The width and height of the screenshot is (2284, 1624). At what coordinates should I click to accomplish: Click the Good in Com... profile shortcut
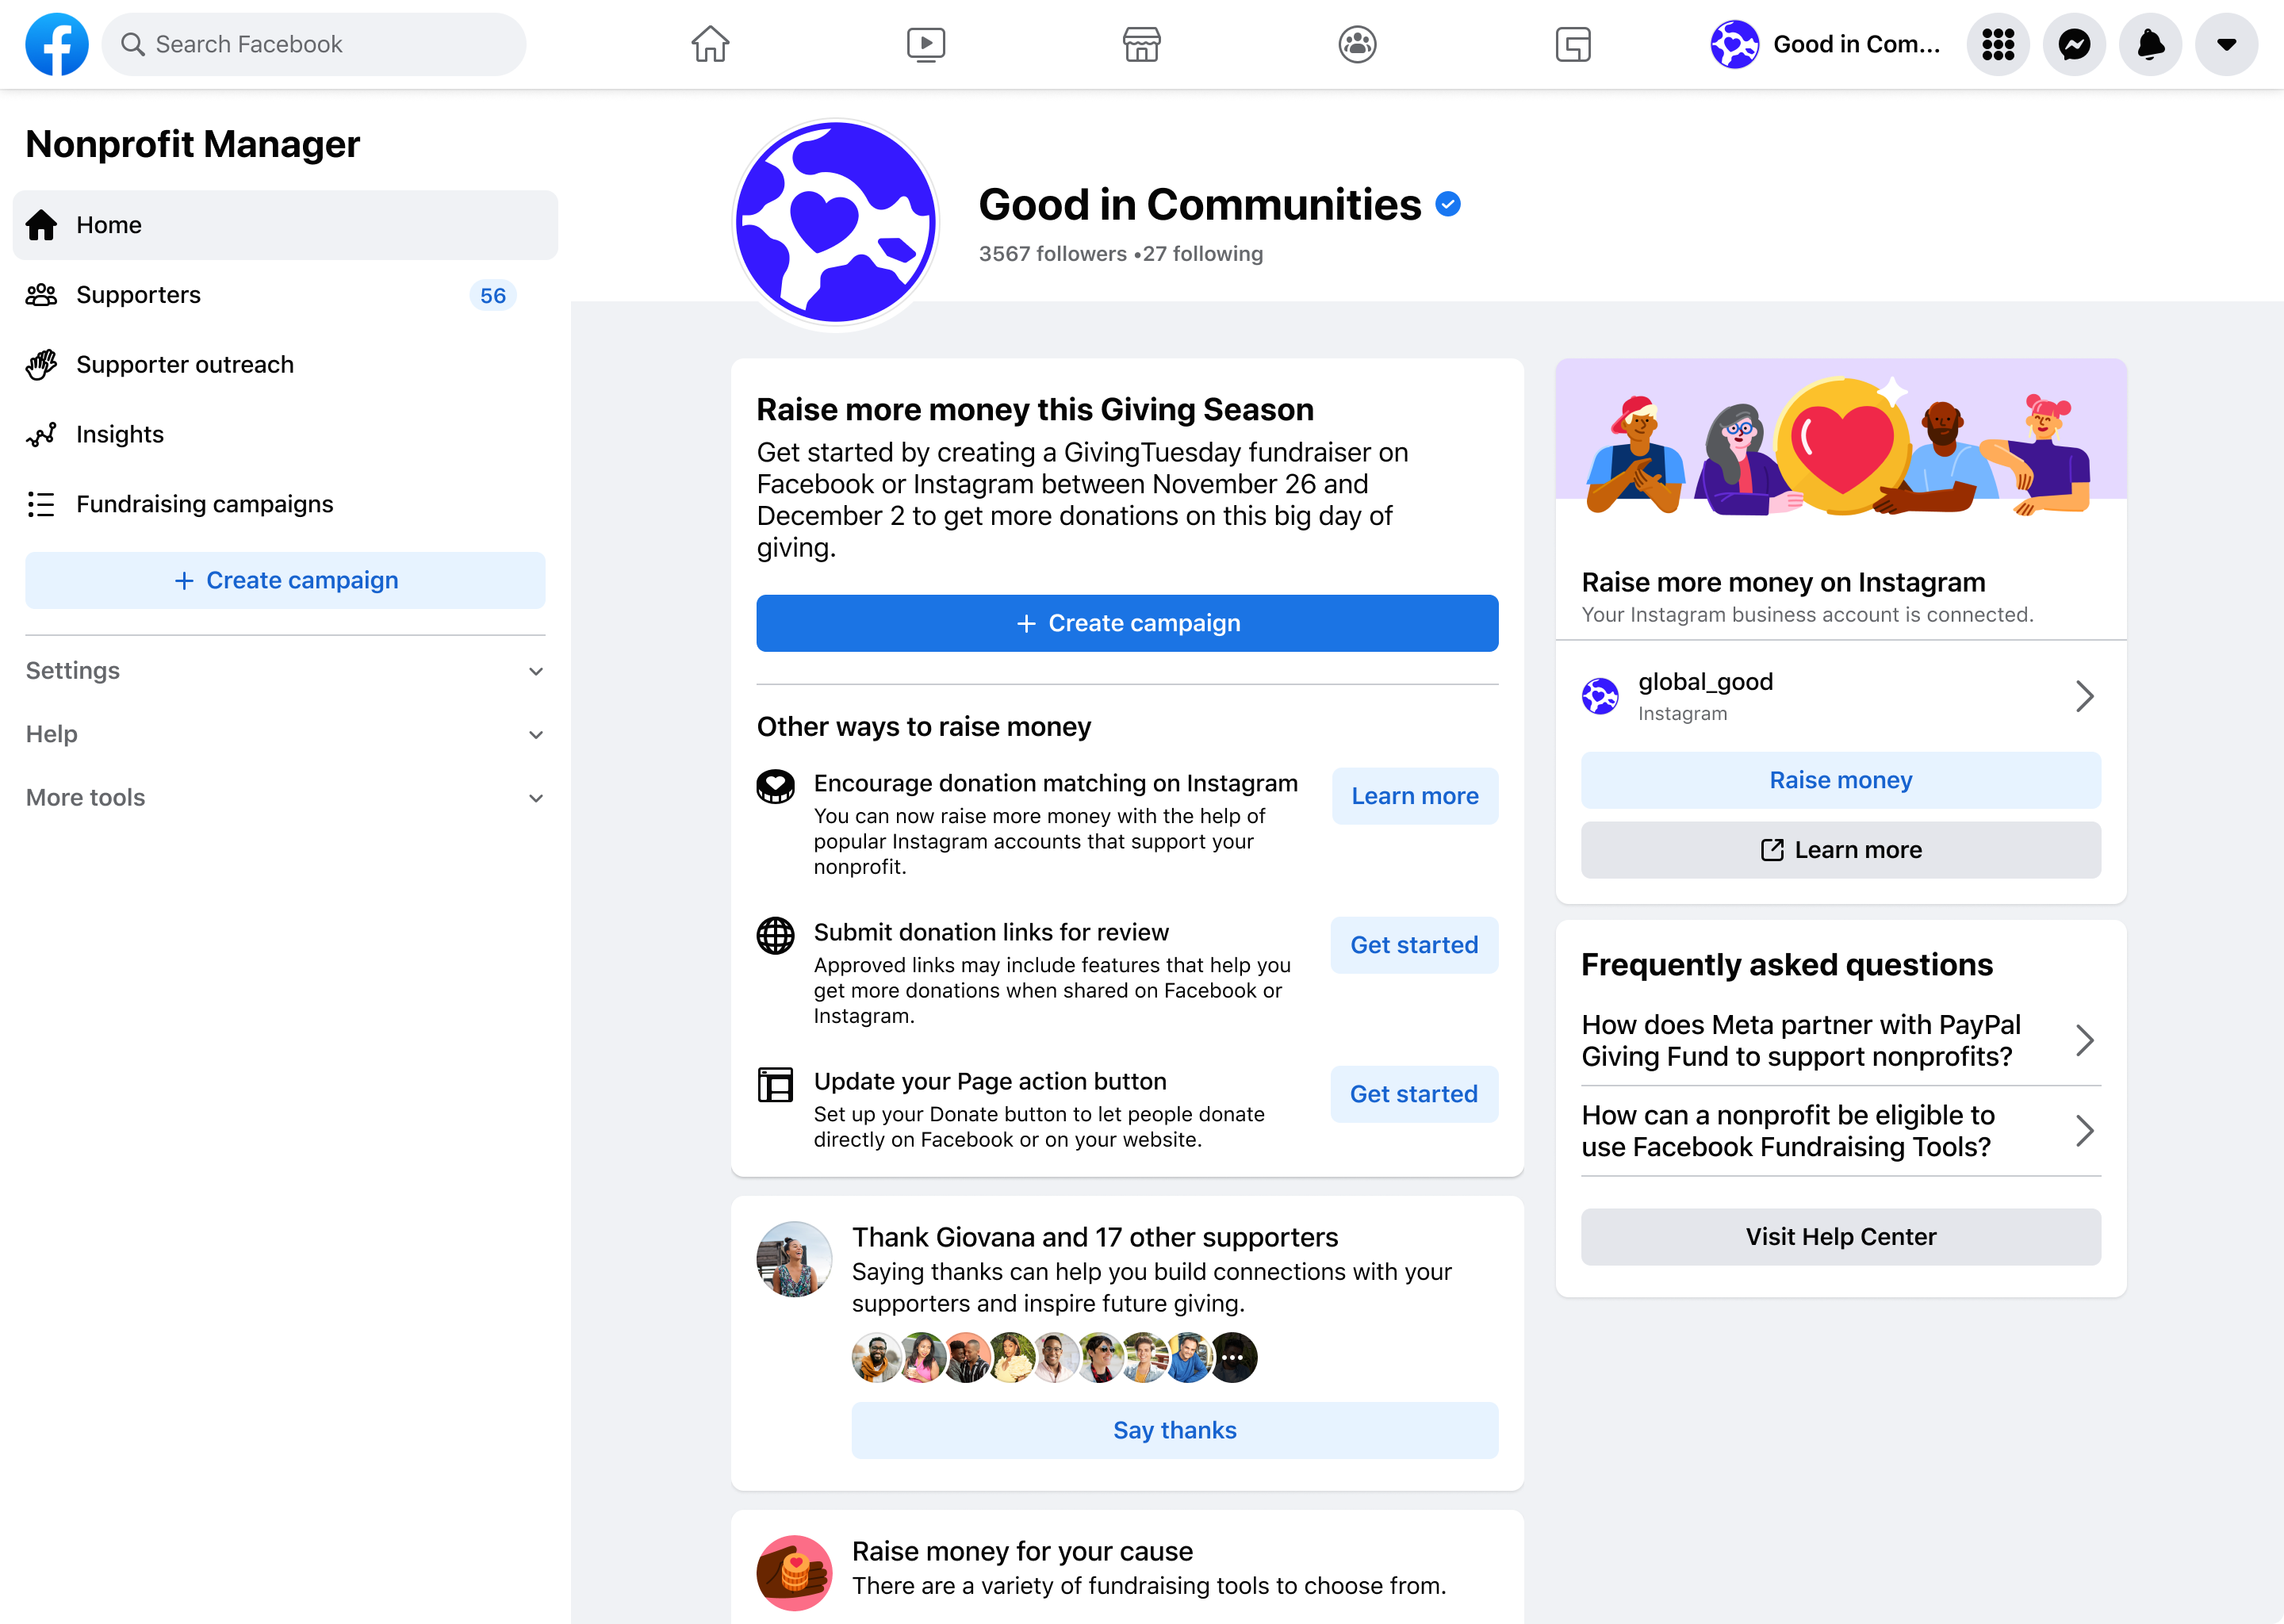point(1826,44)
